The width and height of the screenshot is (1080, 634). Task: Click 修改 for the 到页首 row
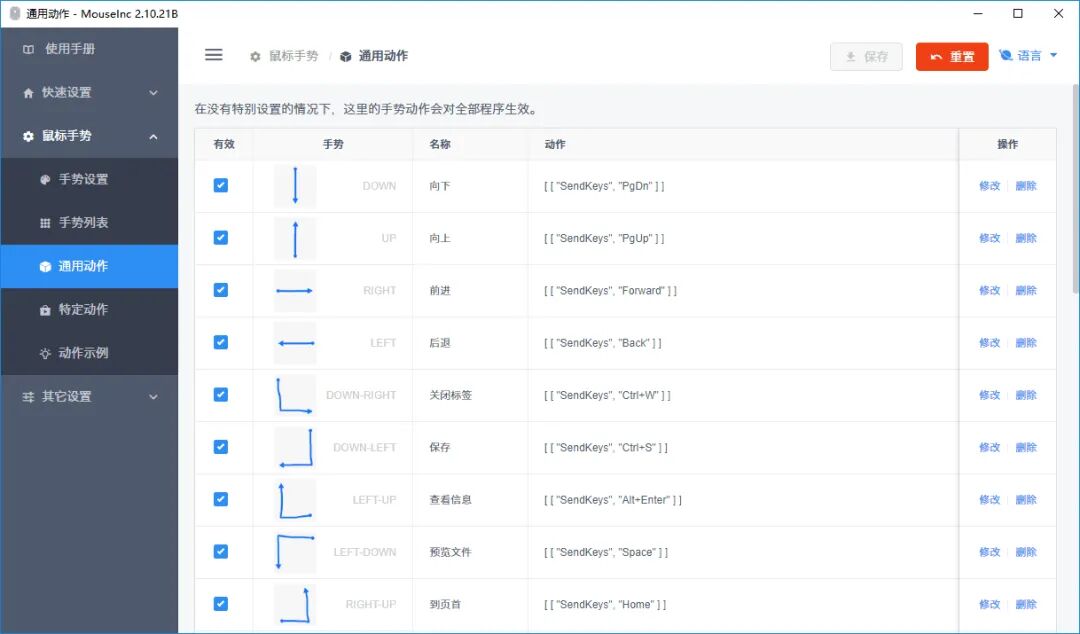click(990, 605)
